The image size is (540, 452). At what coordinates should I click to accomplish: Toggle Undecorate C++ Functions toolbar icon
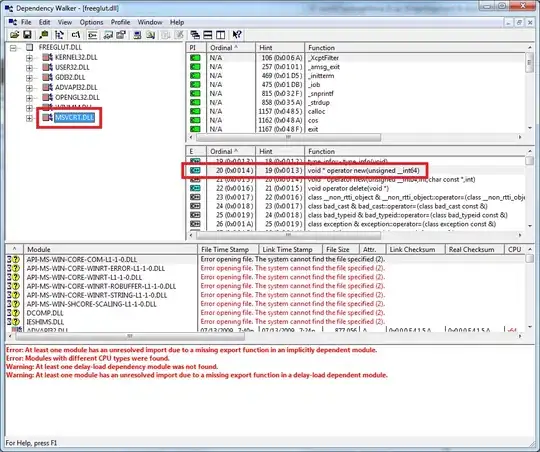pyautogui.click(x=92, y=34)
